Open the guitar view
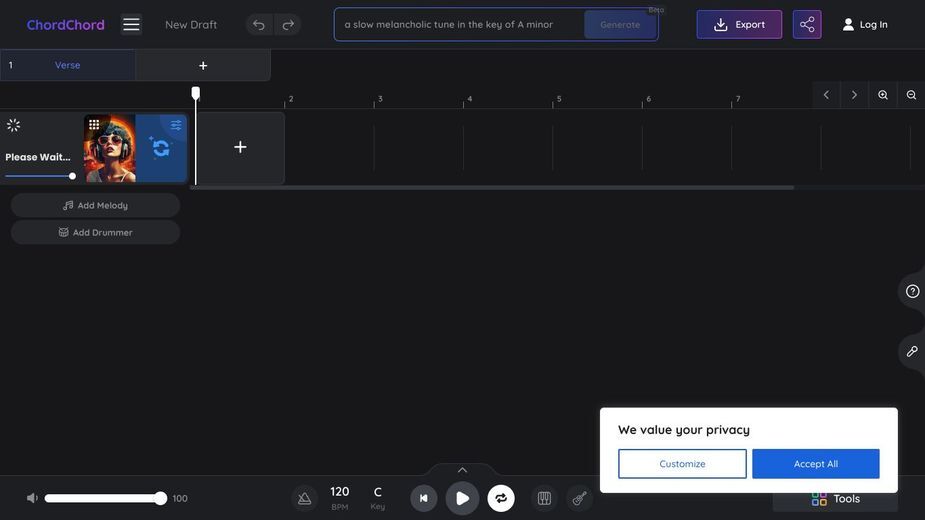Screen dimensions: 925x520 (x=579, y=499)
